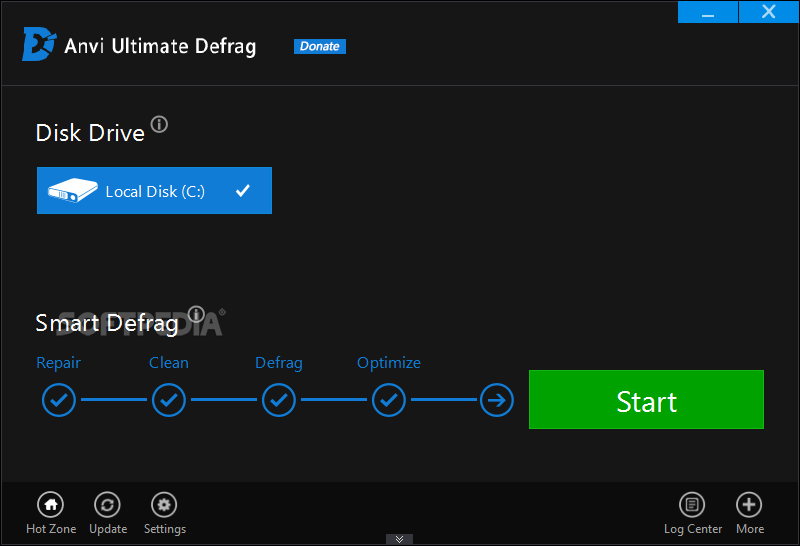Screen dimensions: 800x546
Task: Show info next to Disk Drive heading
Action: [x=159, y=124]
